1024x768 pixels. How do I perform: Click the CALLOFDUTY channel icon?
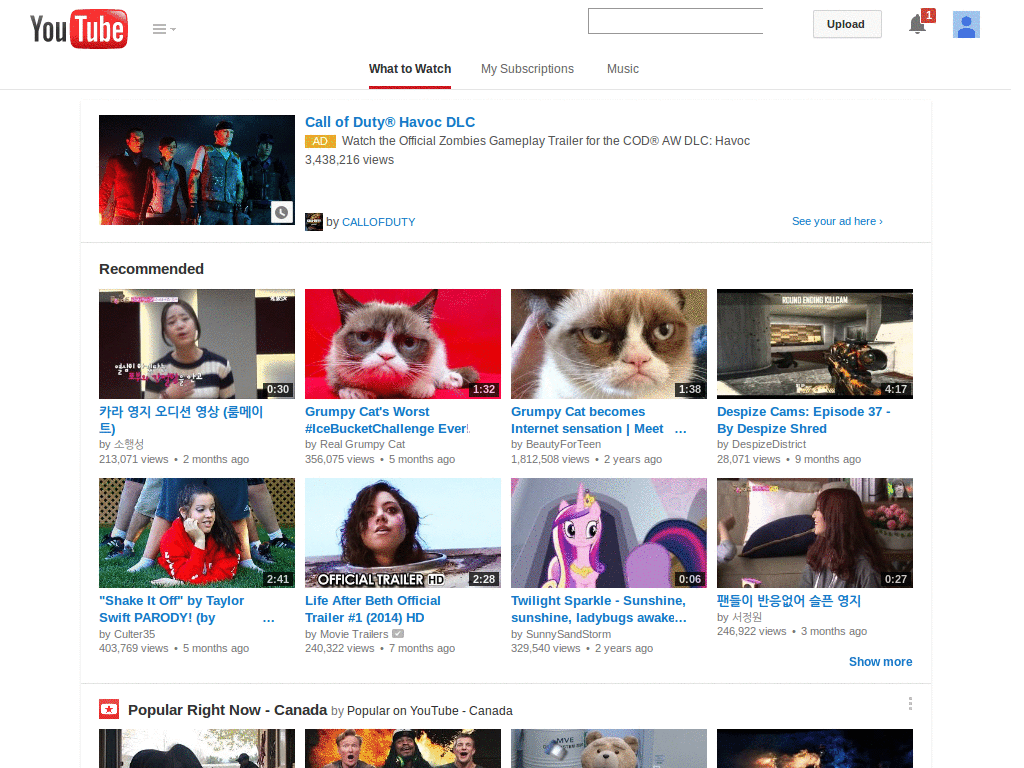(x=313, y=221)
